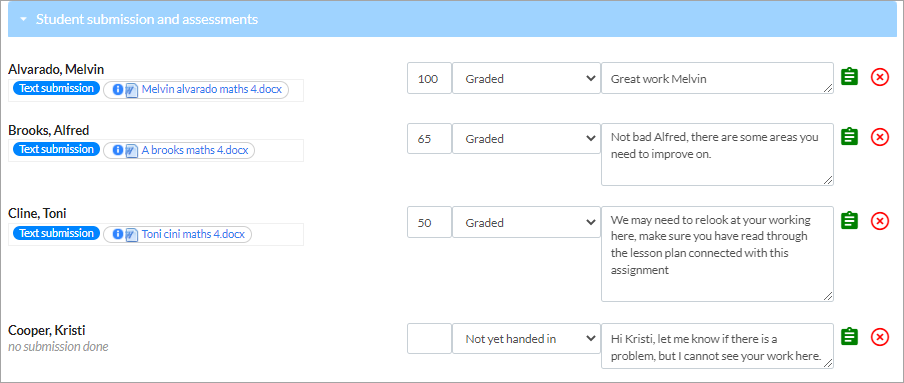Image resolution: width=904 pixels, height=383 pixels.
Task: Click student name Brooks, Alfred
Action: [x=48, y=130]
